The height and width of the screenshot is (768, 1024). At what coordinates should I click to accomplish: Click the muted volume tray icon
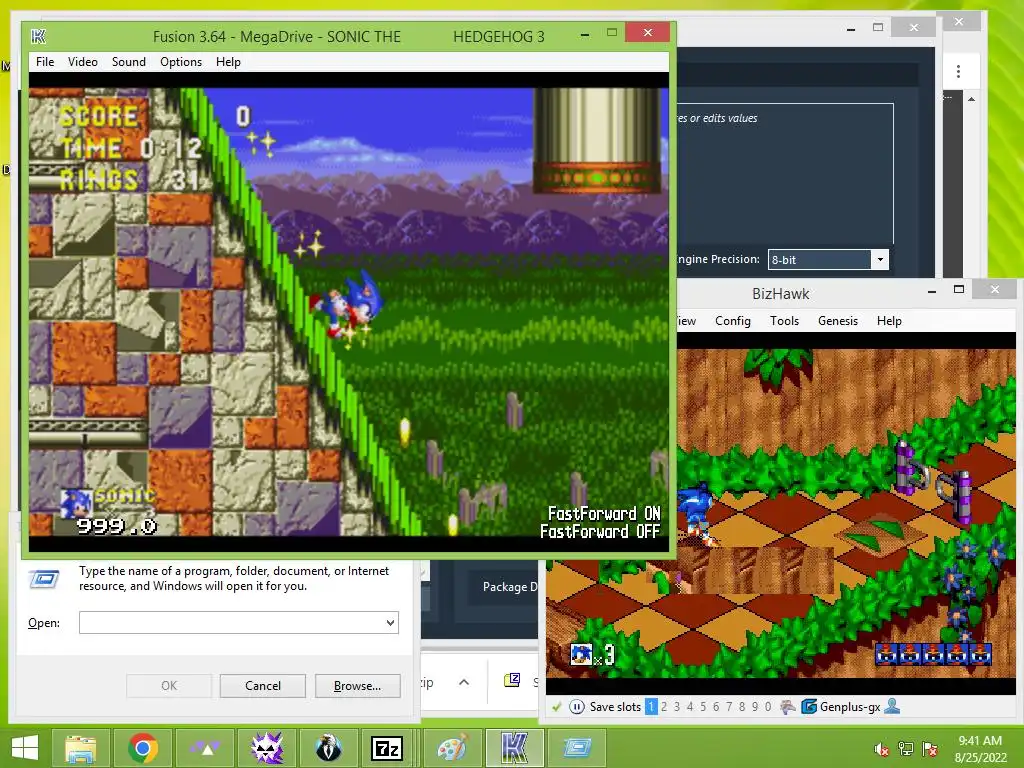(881, 749)
